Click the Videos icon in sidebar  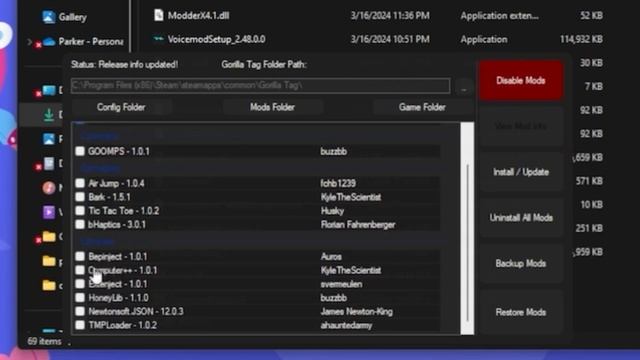pos(49,212)
